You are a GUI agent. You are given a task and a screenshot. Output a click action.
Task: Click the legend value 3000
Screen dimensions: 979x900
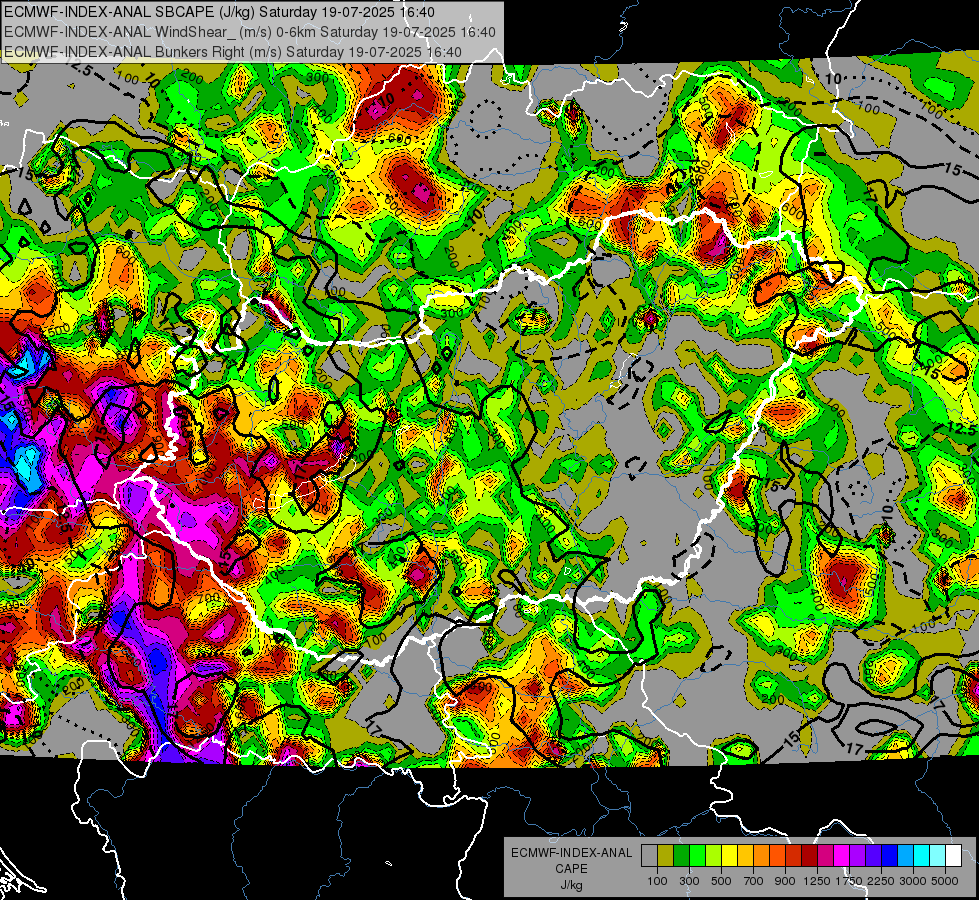912,881
